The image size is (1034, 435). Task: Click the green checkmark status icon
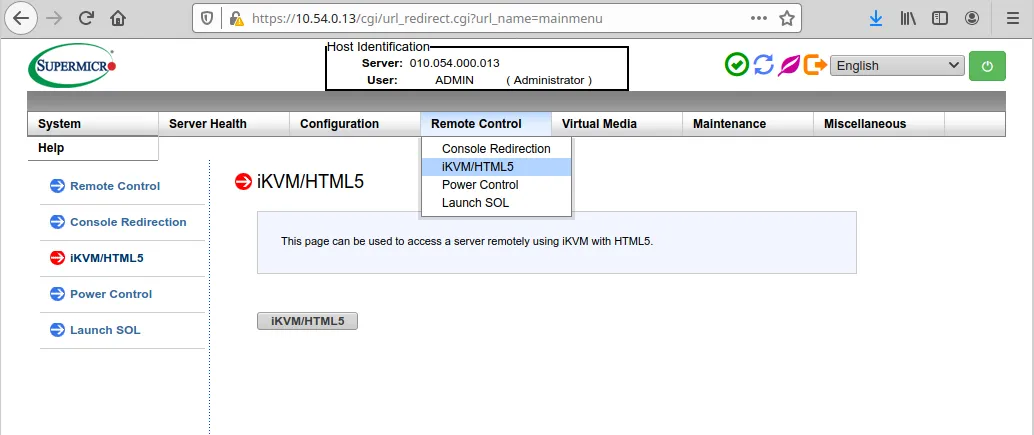pyautogui.click(x=737, y=65)
